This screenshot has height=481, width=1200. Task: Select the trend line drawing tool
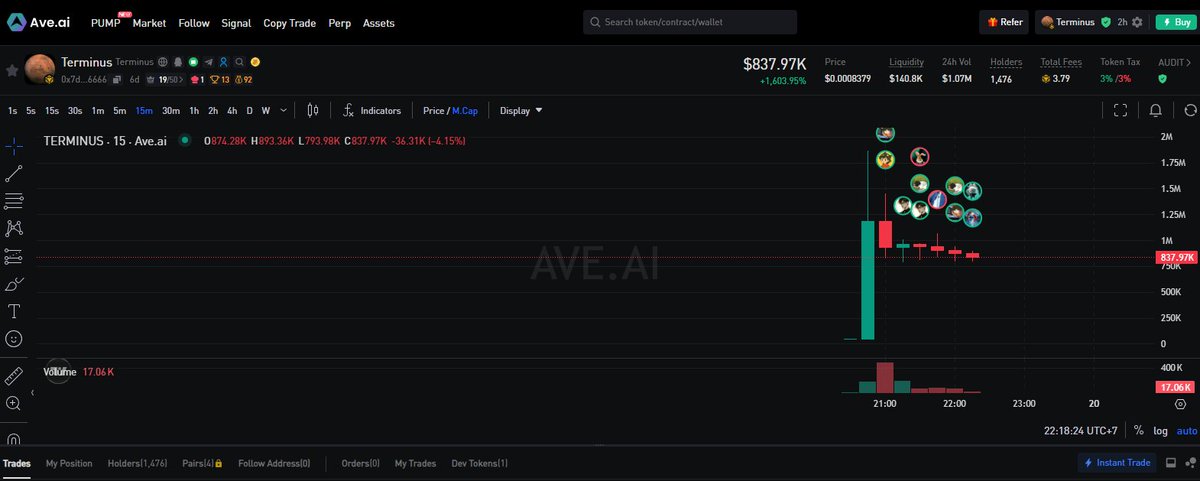[14, 174]
